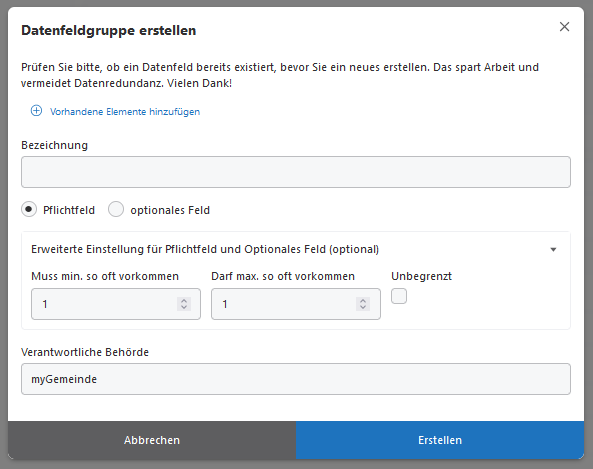The width and height of the screenshot is (593, 469).
Task: Click into the Darf max. number field
Action: coord(296,304)
